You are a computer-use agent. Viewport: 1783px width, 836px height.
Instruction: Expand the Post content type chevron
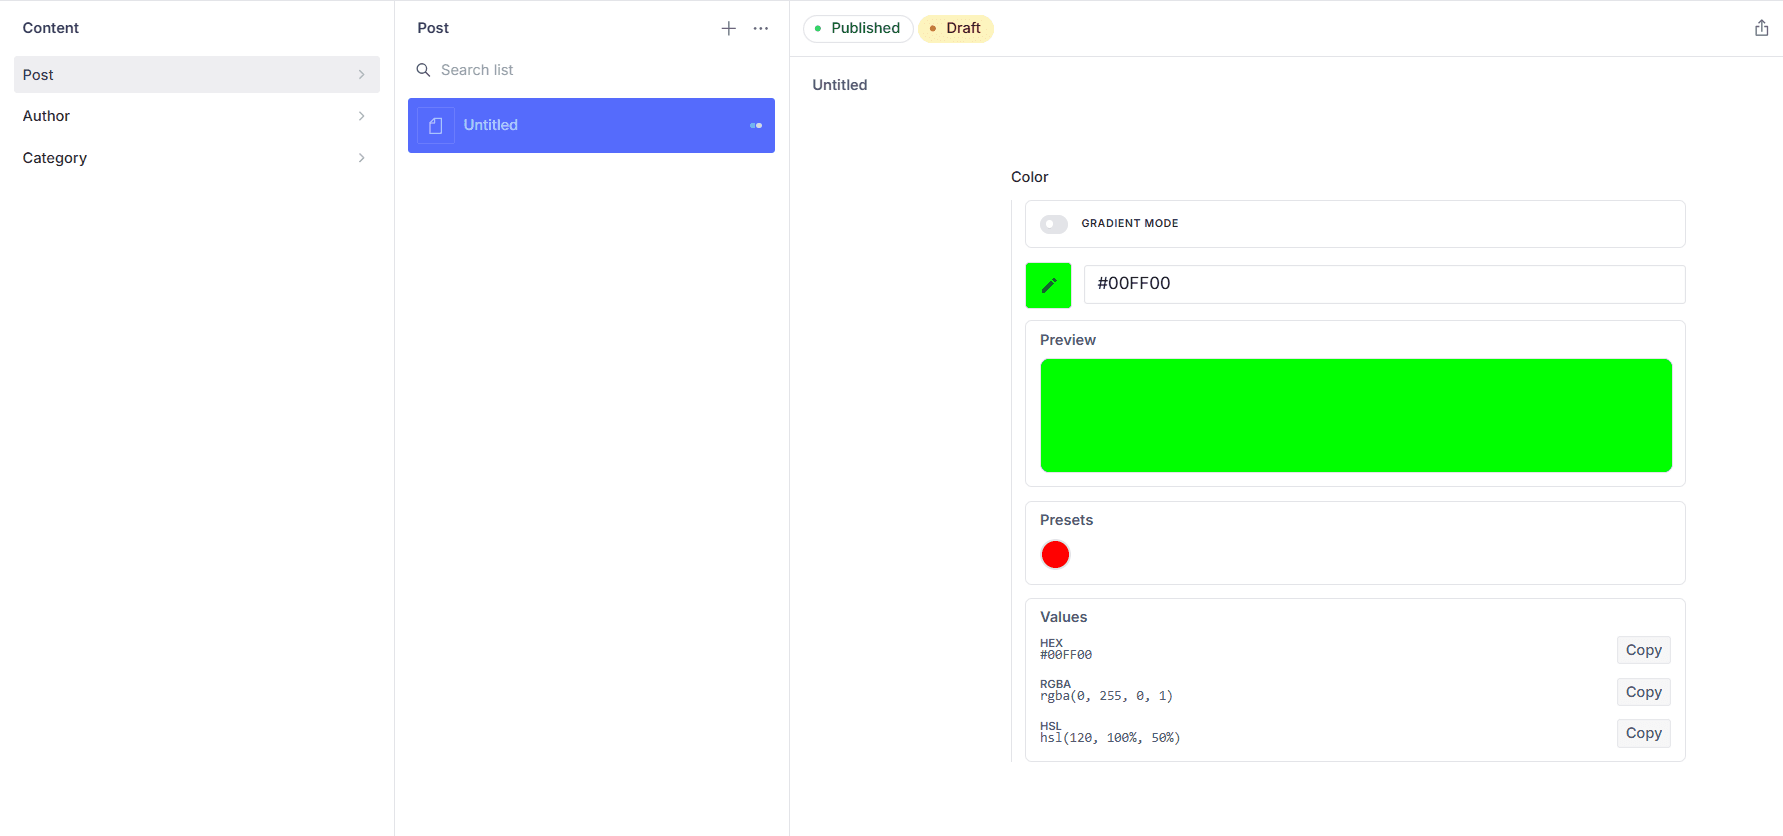click(x=361, y=75)
